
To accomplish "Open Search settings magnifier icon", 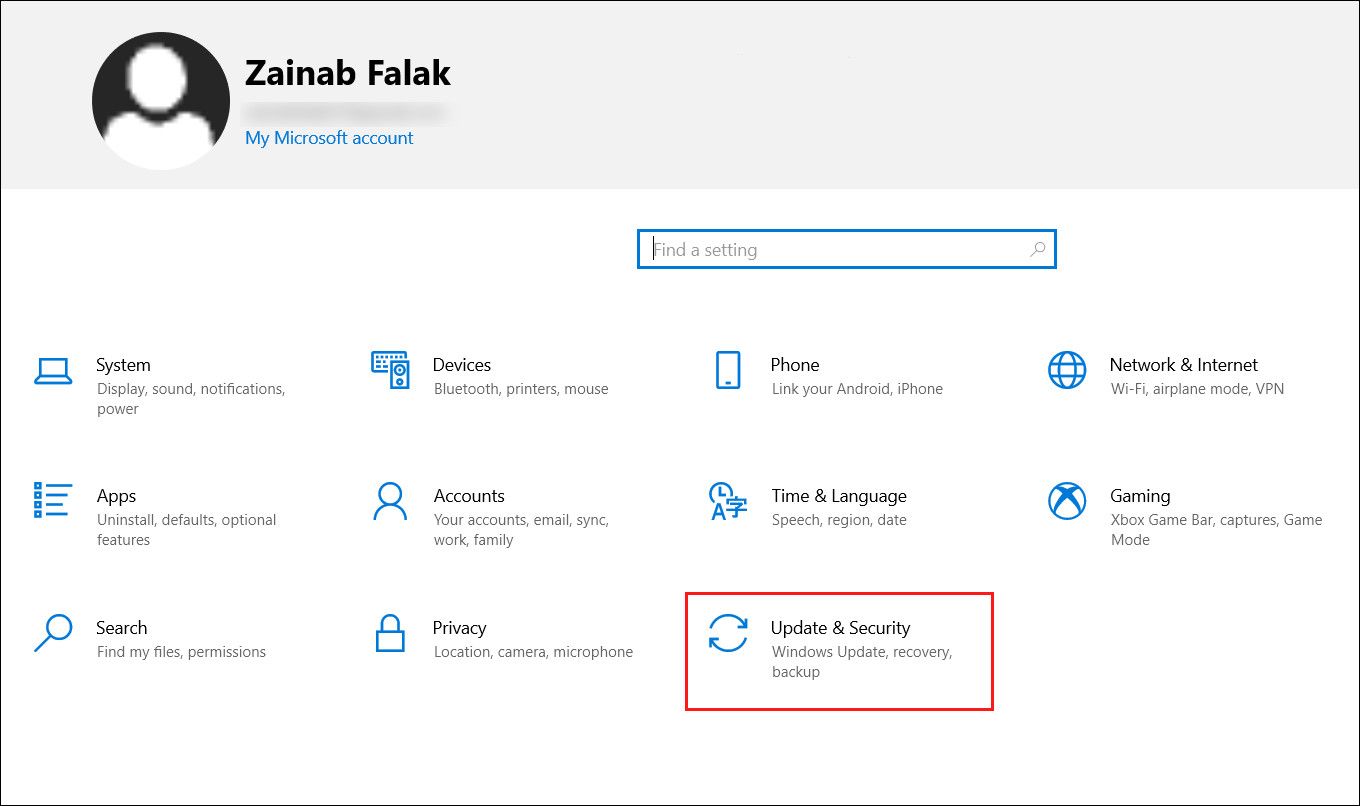I will pos(53,634).
